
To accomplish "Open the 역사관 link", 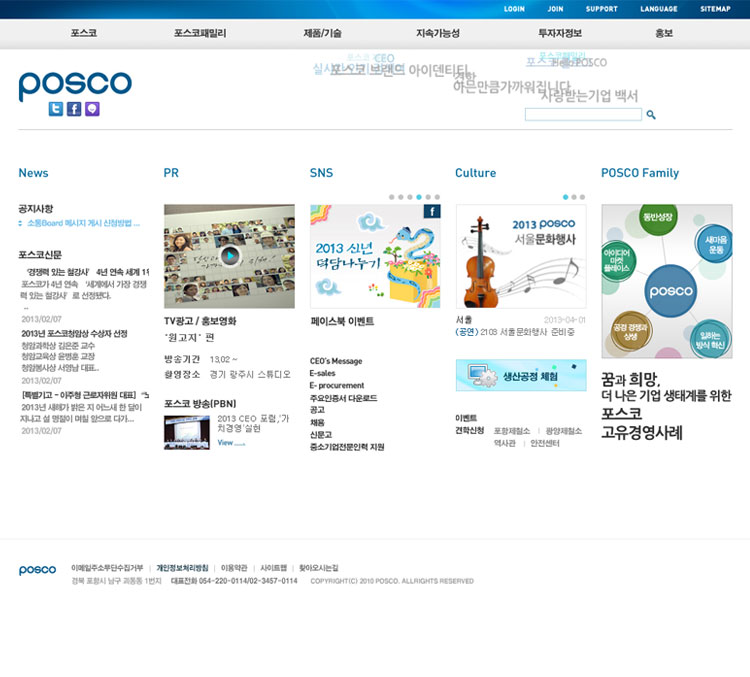I will click(505, 444).
